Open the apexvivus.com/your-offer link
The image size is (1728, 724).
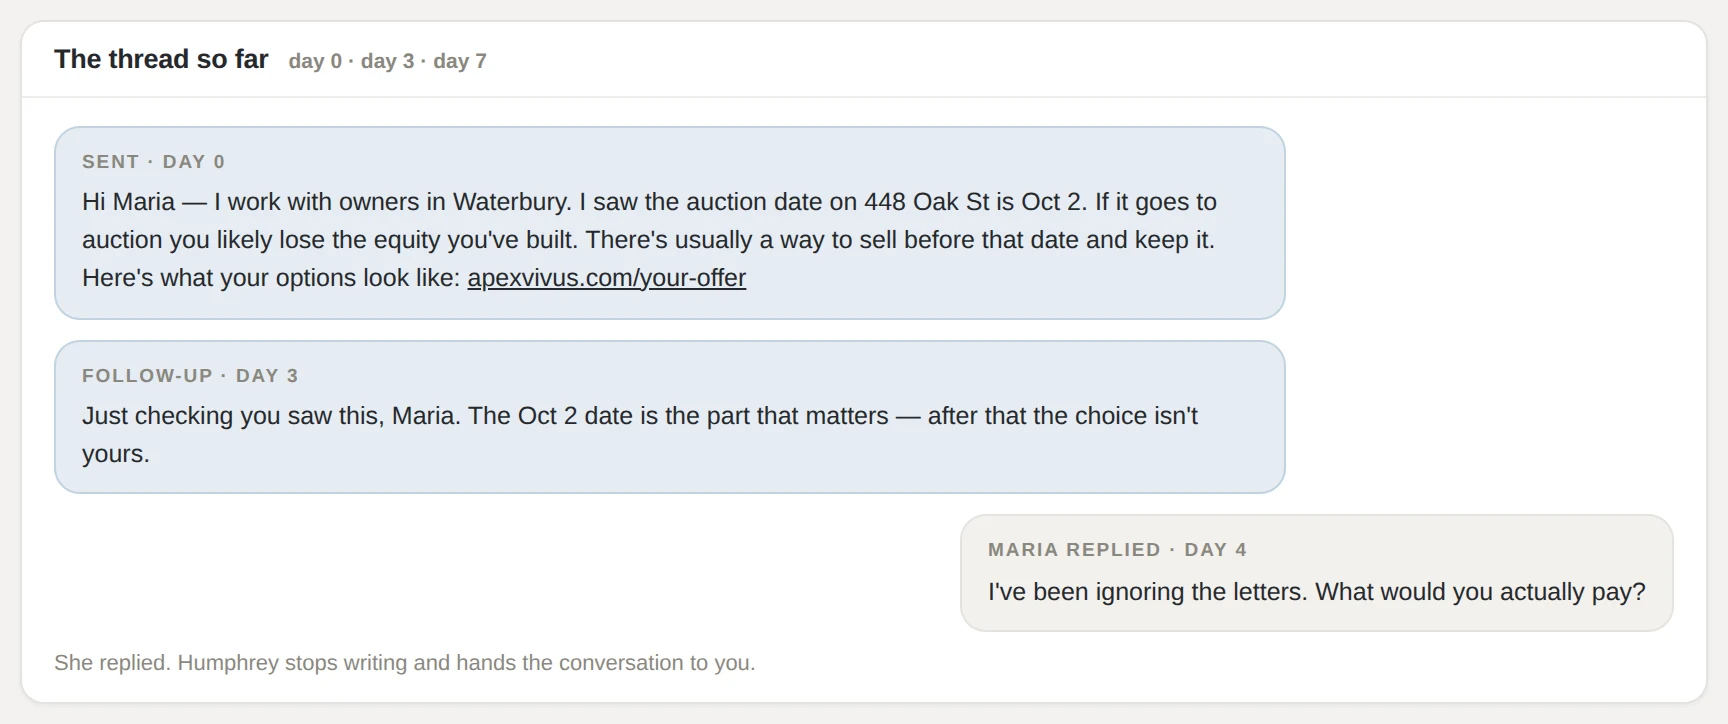(606, 278)
